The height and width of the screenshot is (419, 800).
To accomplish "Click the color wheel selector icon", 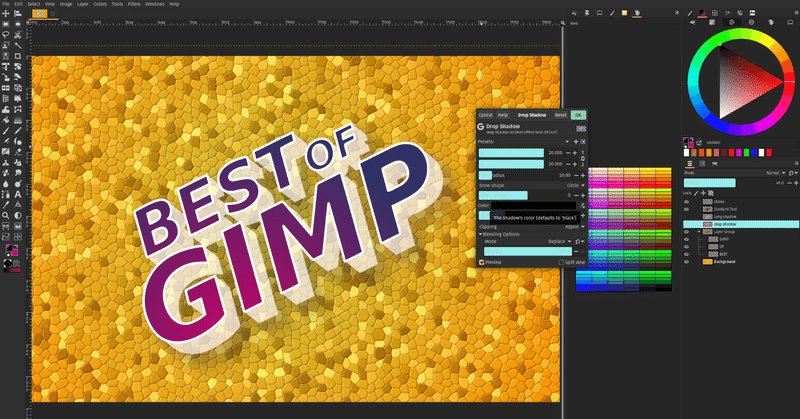I will 732,22.
